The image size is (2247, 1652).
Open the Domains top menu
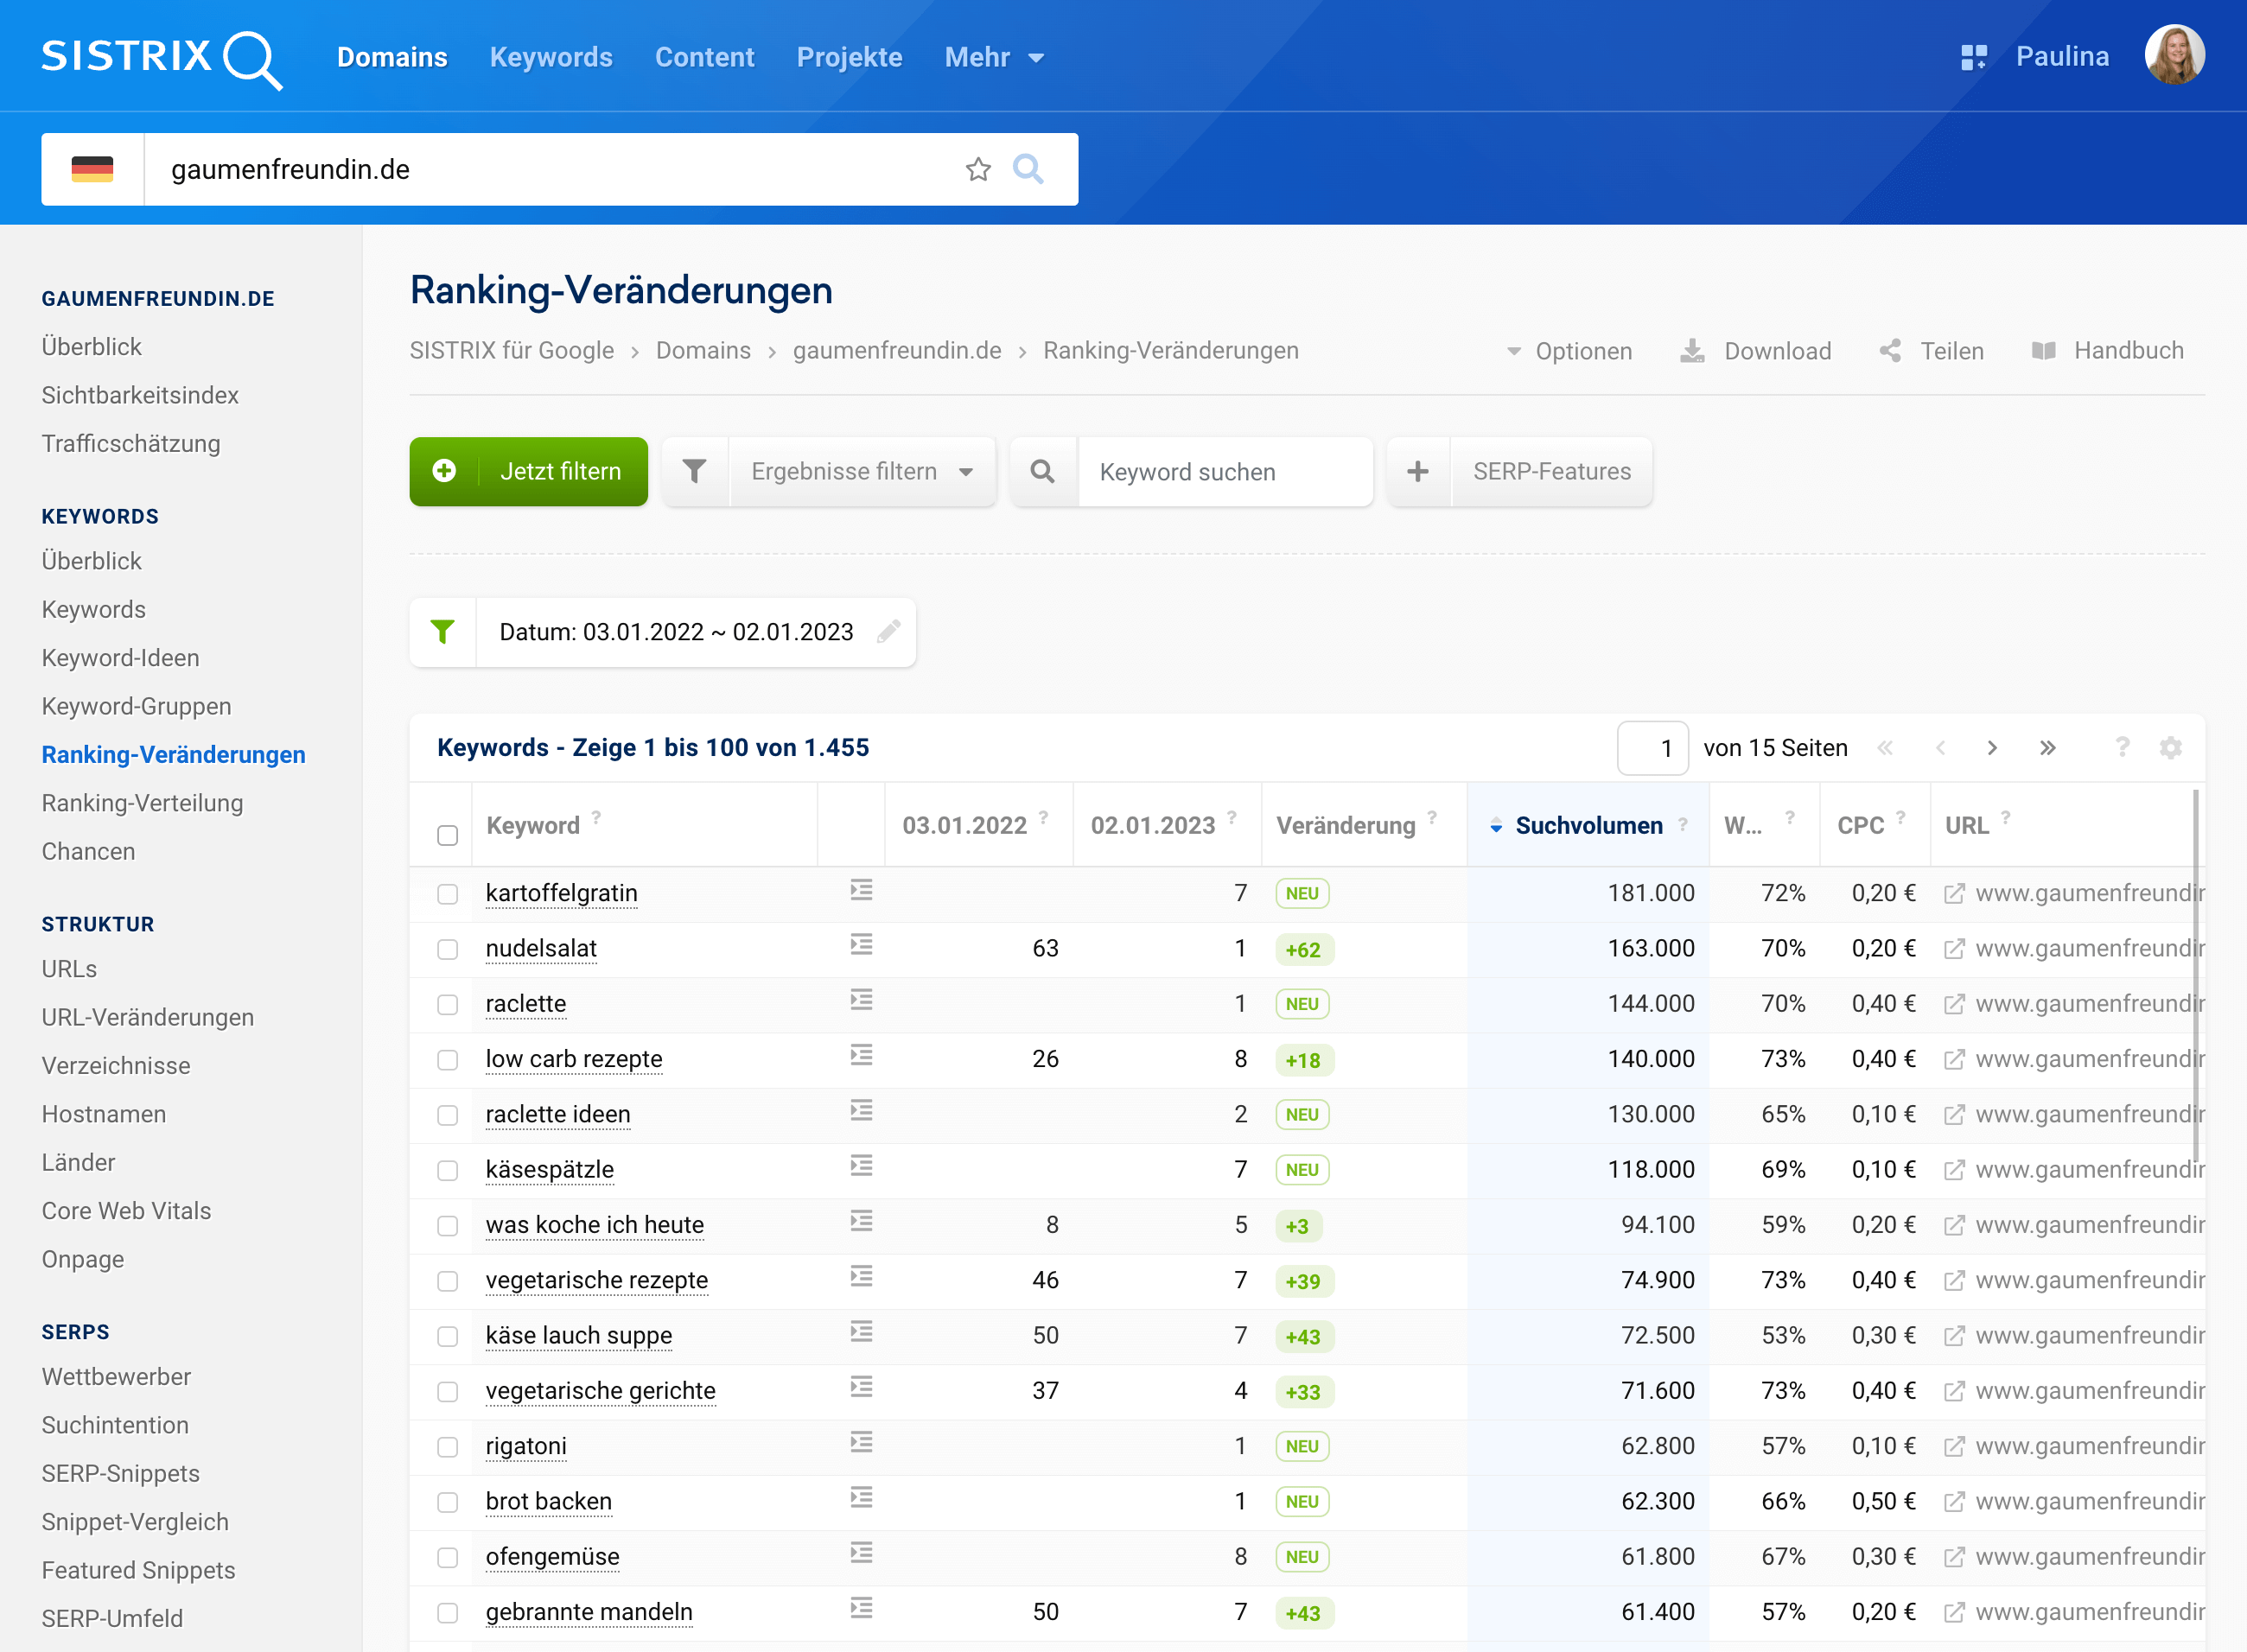(392, 57)
